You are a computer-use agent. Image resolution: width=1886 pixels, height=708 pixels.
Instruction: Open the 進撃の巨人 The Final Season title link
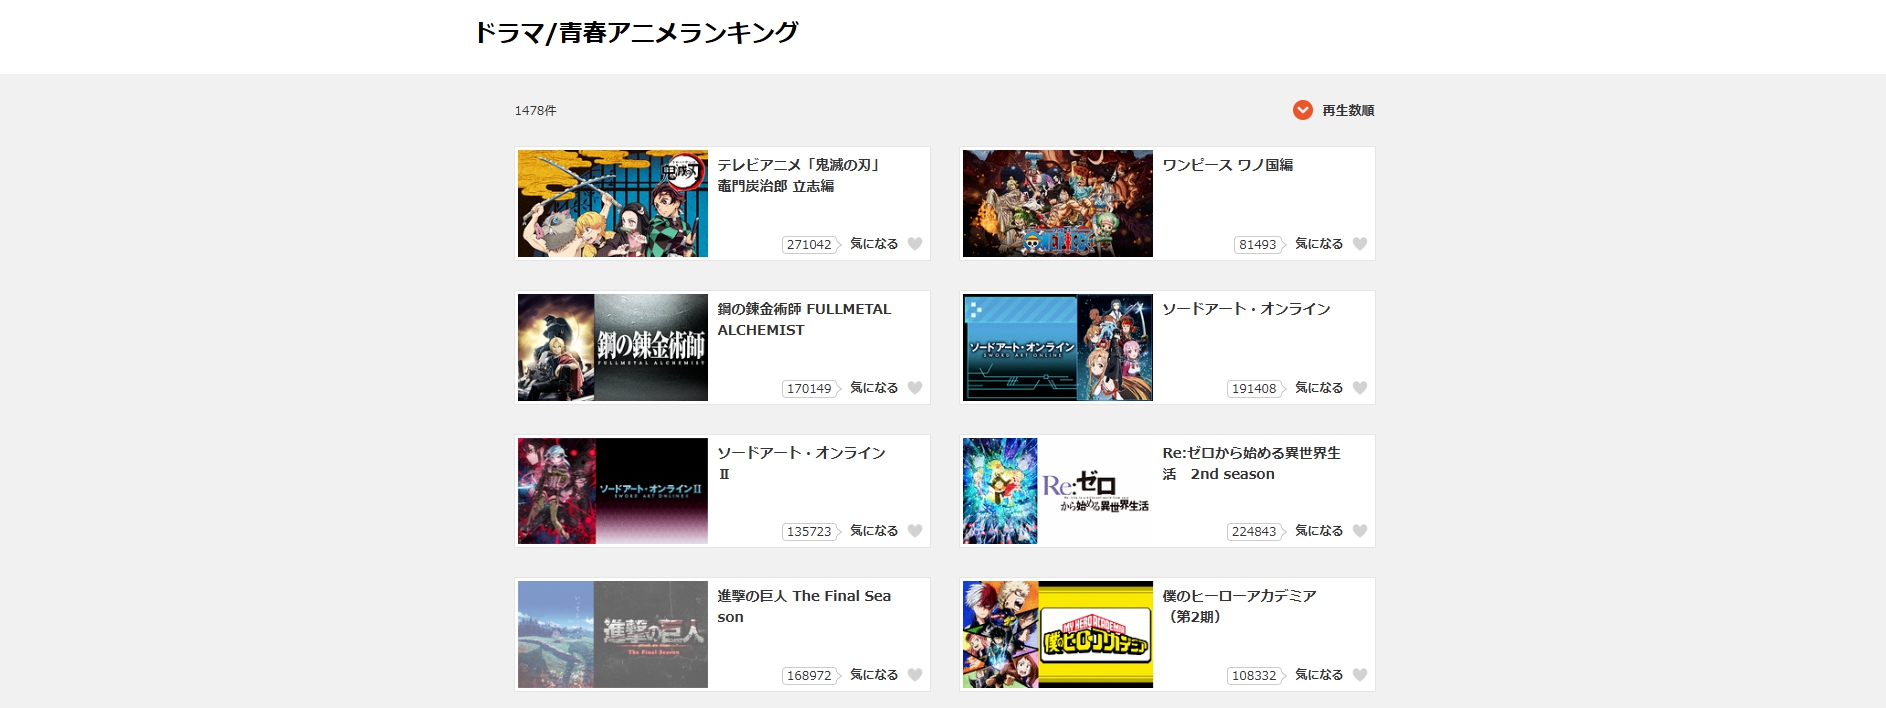(x=804, y=607)
